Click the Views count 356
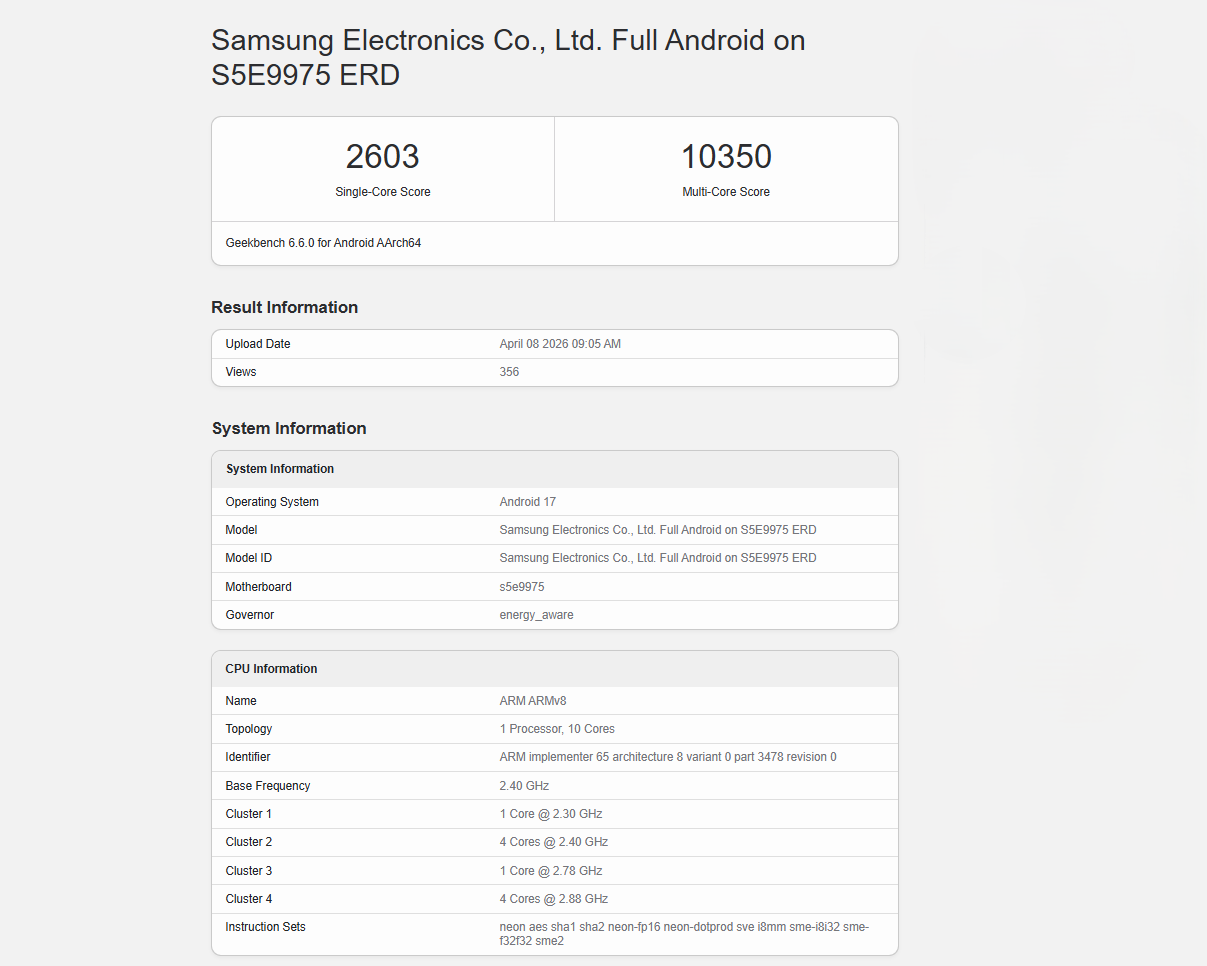The height and width of the screenshot is (966, 1207). (x=509, y=372)
